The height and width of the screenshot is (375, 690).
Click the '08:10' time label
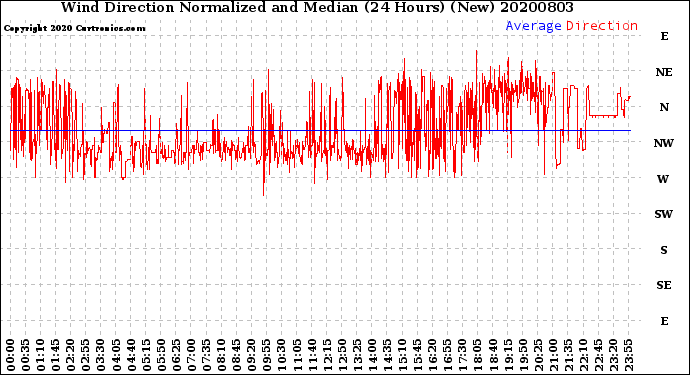[221, 355]
